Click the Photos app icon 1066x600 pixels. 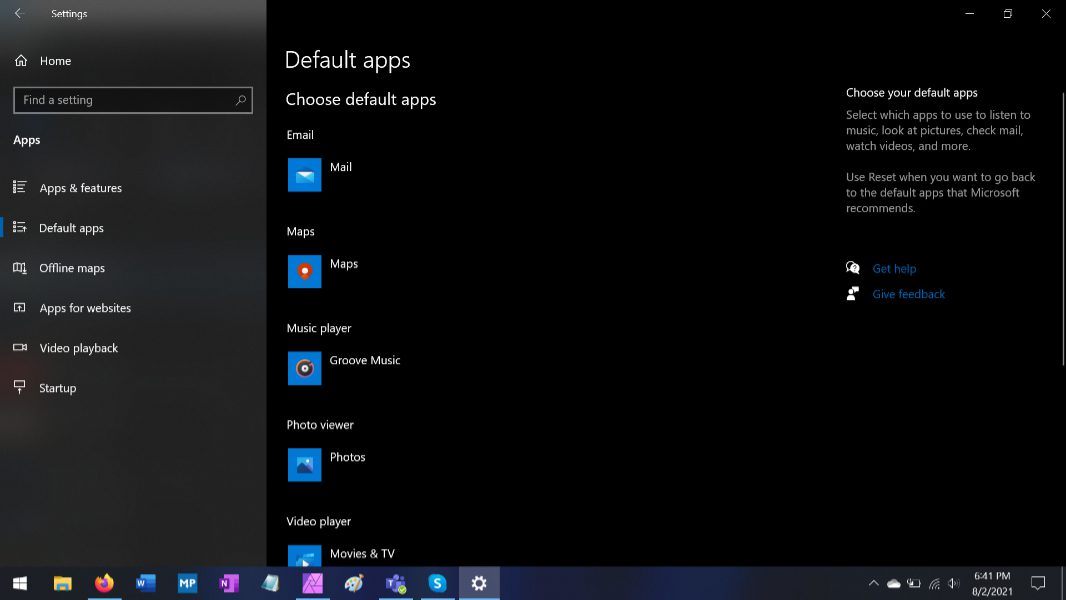(x=305, y=465)
